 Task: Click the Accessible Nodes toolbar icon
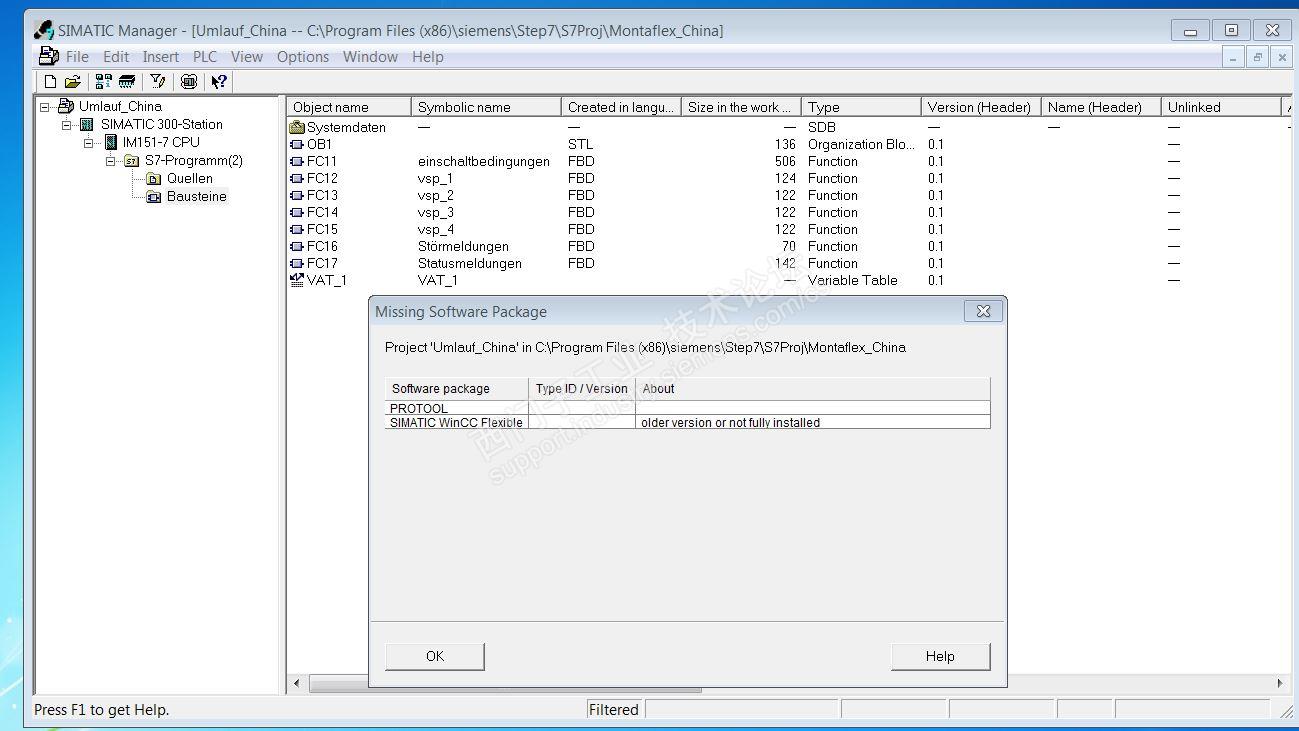[104, 82]
